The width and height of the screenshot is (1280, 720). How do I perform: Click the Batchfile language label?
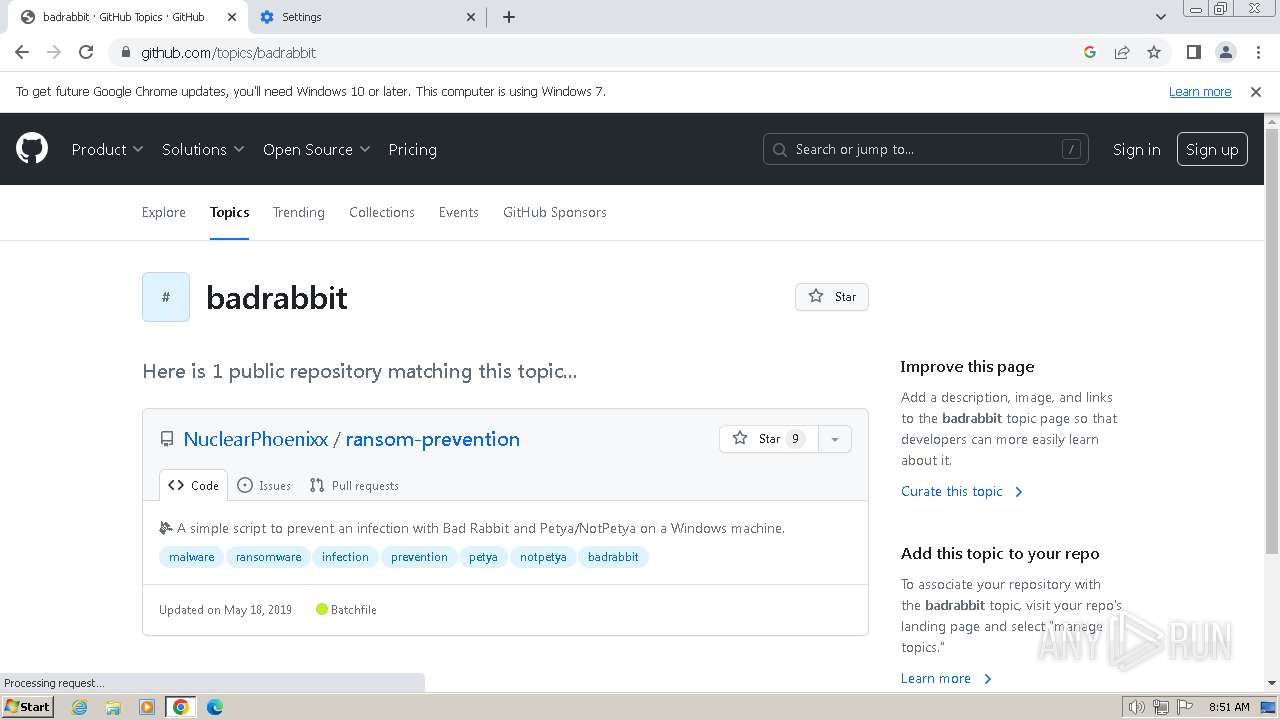pyautogui.click(x=346, y=609)
